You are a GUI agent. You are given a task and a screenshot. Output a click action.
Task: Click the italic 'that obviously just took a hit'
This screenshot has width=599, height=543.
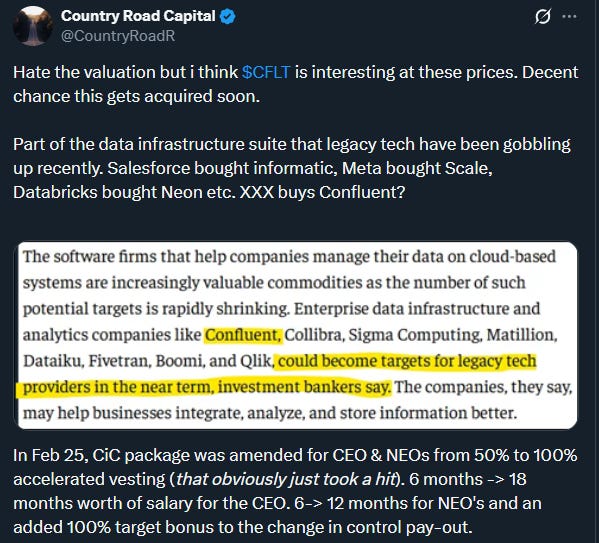[285, 479]
